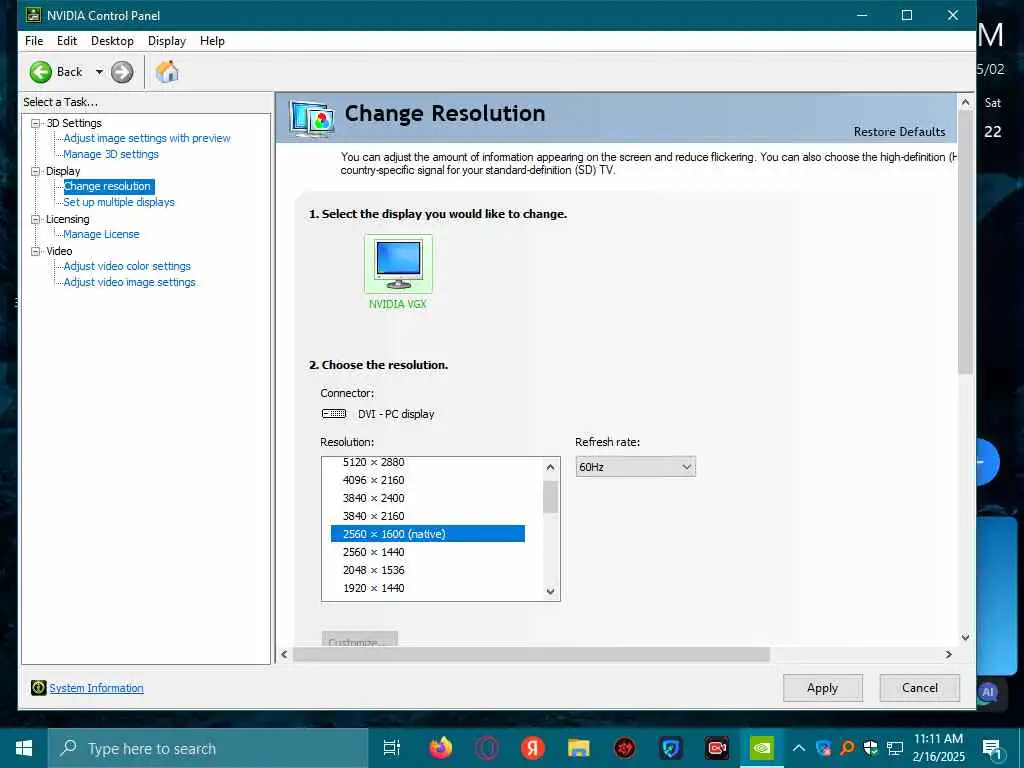This screenshot has width=1024, height=768.
Task: Open the Desktop menu
Action: pyautogui.click(x=112, y=40)
